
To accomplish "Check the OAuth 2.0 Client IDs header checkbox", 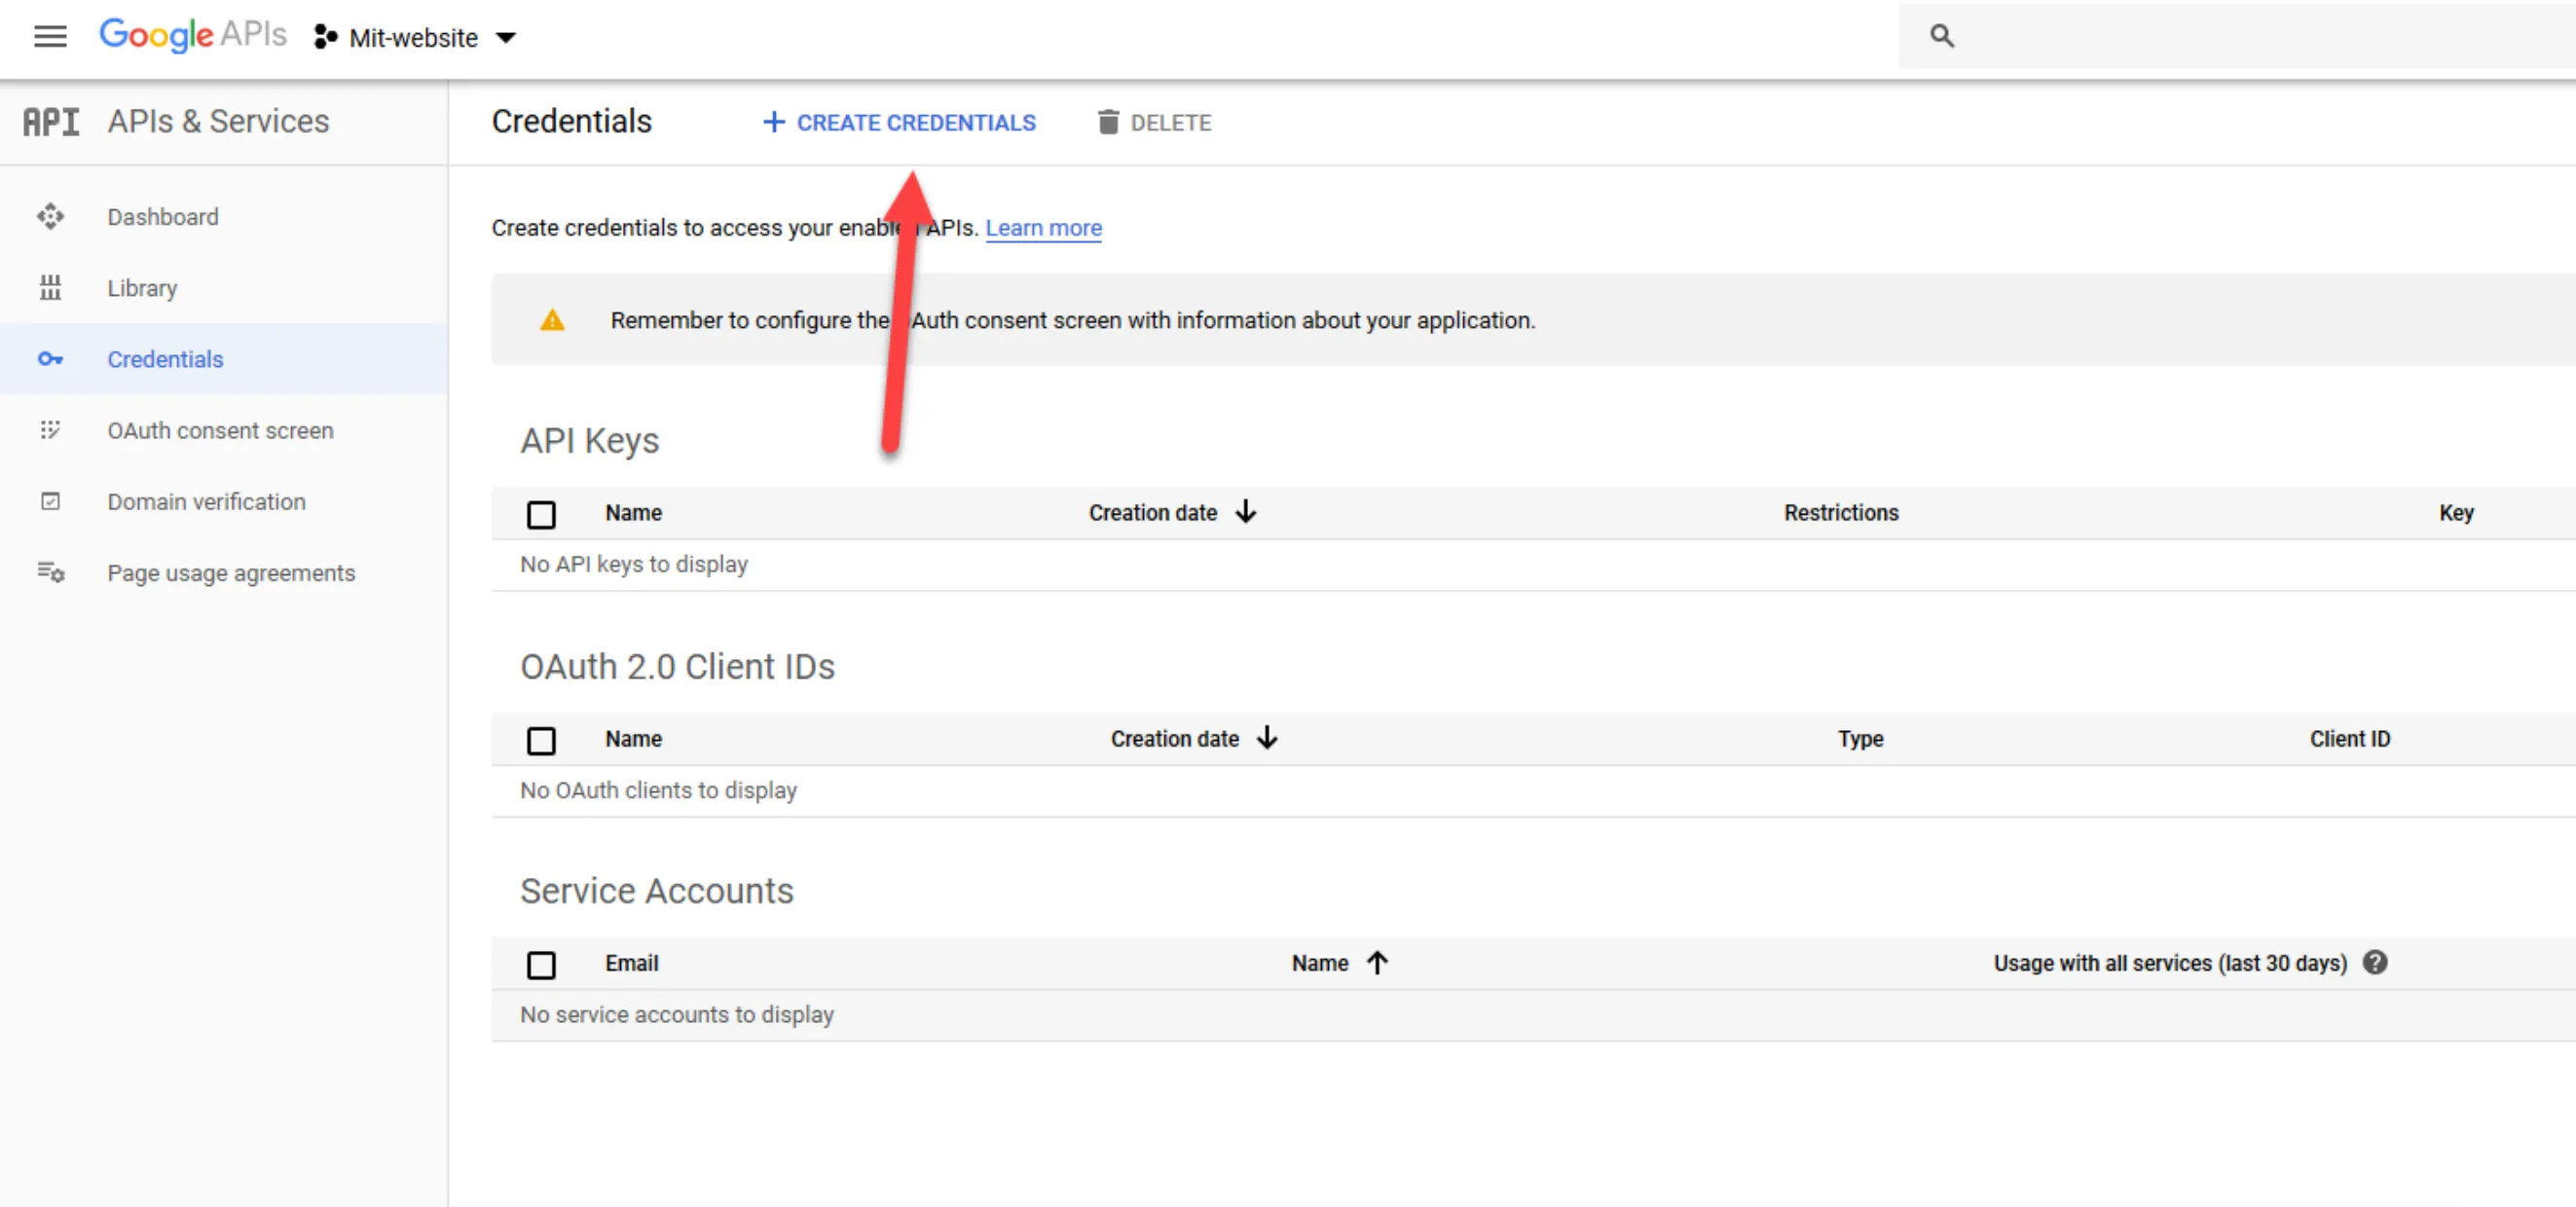I will [x=542, y=740].
